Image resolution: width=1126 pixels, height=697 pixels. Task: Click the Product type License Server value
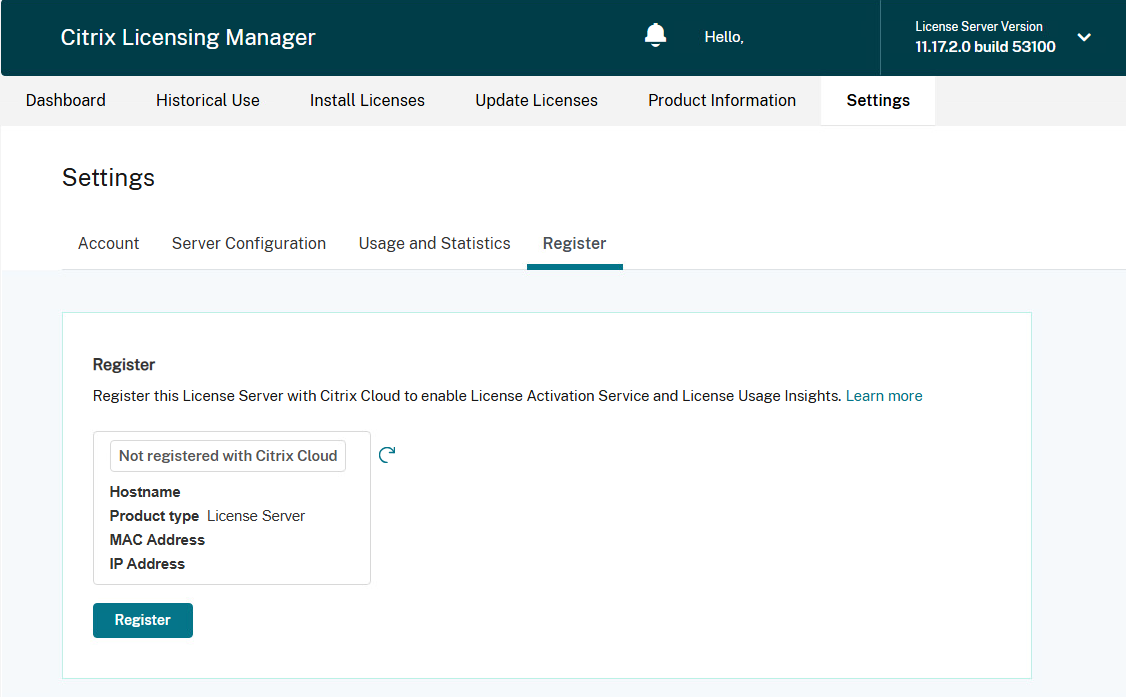pyautogui.click(x=256, y=516)
